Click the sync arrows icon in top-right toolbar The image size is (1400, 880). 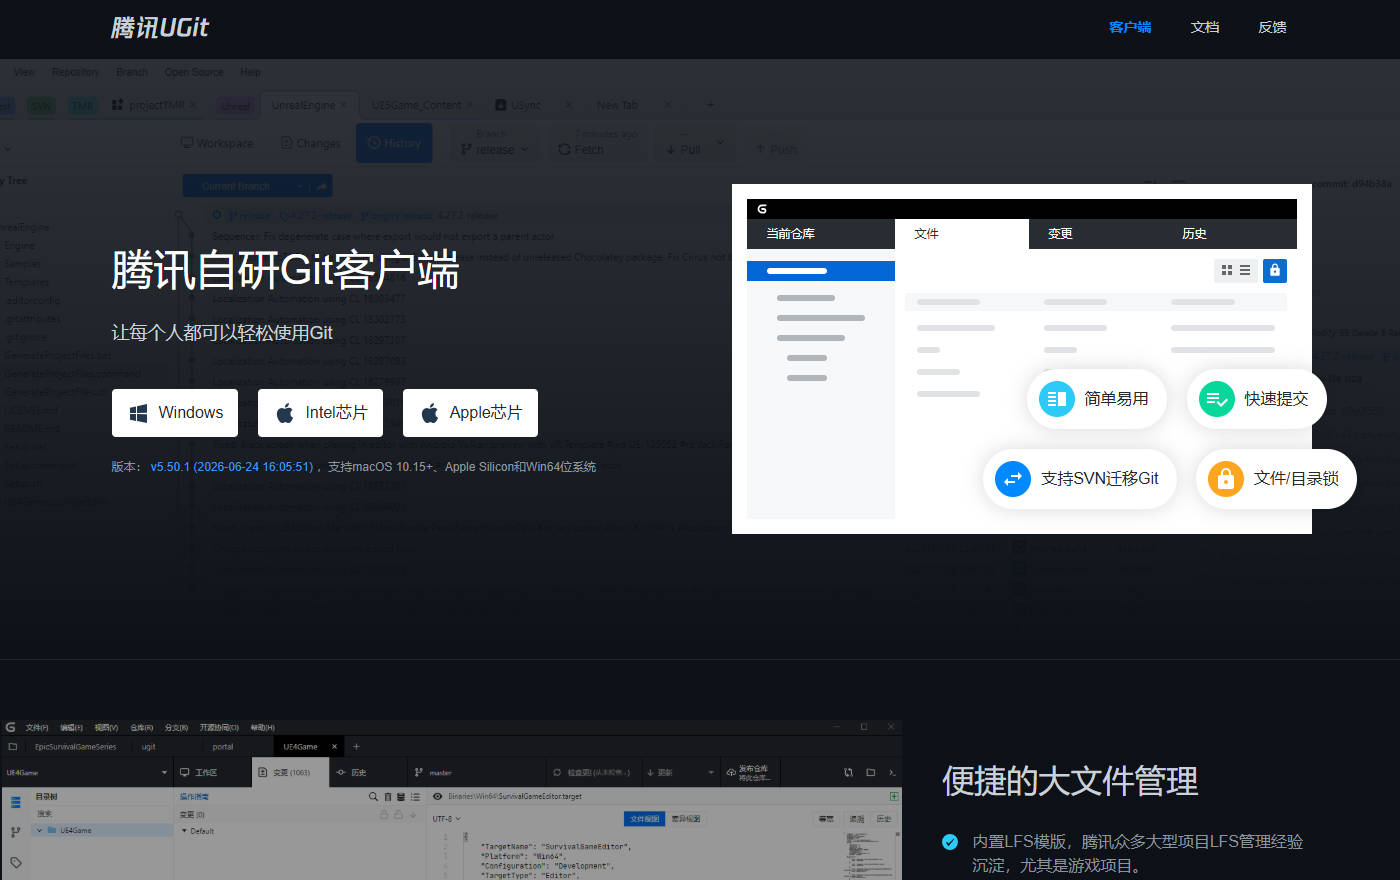tap(849, 773)
